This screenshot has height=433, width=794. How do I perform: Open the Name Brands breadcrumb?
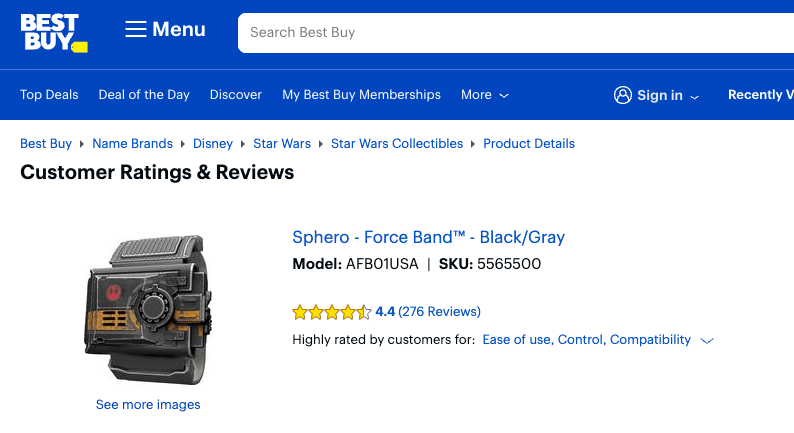pos(132,144)
